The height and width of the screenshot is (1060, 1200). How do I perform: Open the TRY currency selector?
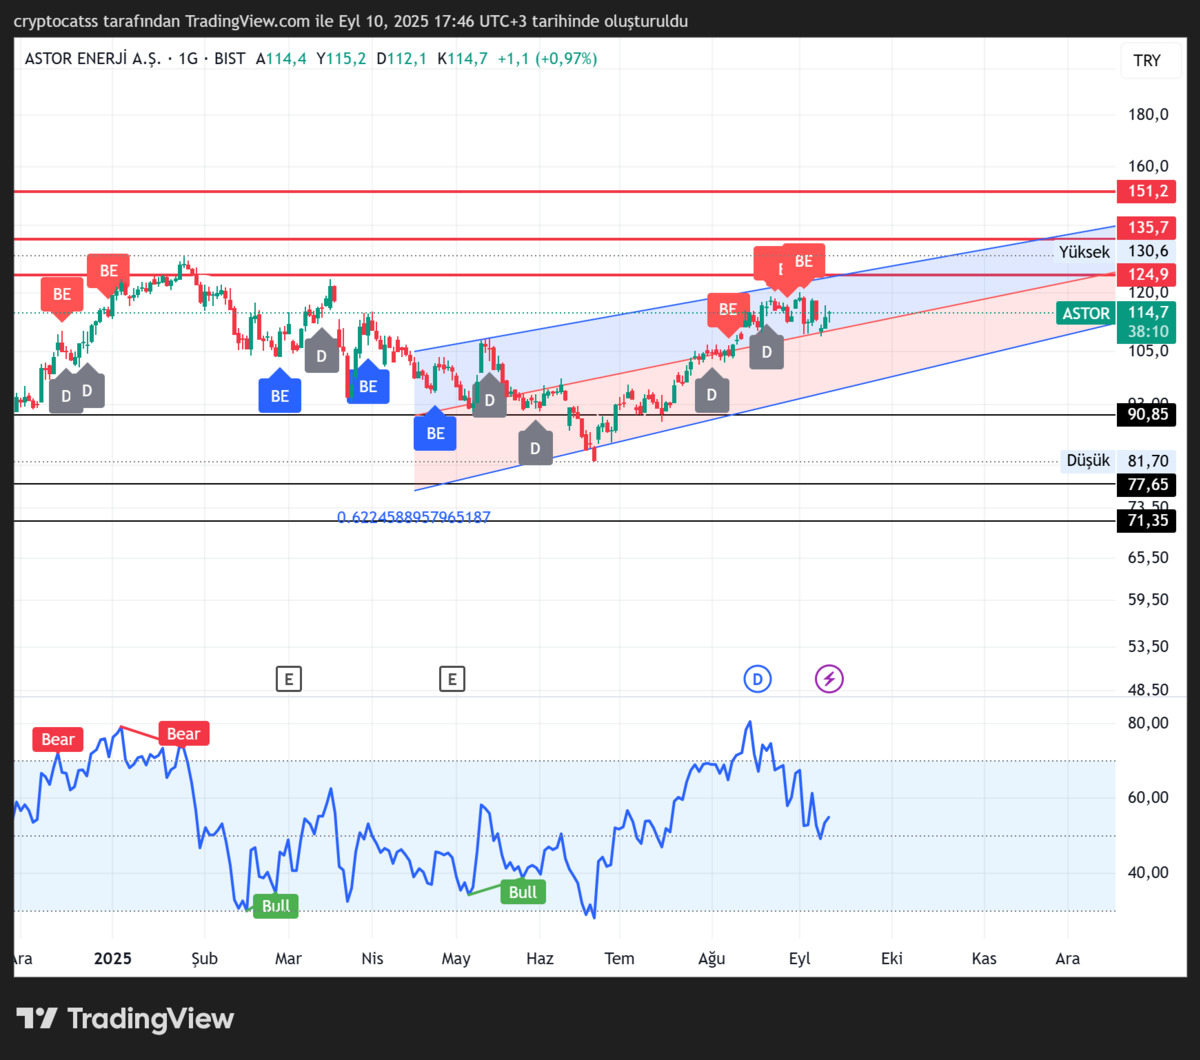click(1147, 60)
